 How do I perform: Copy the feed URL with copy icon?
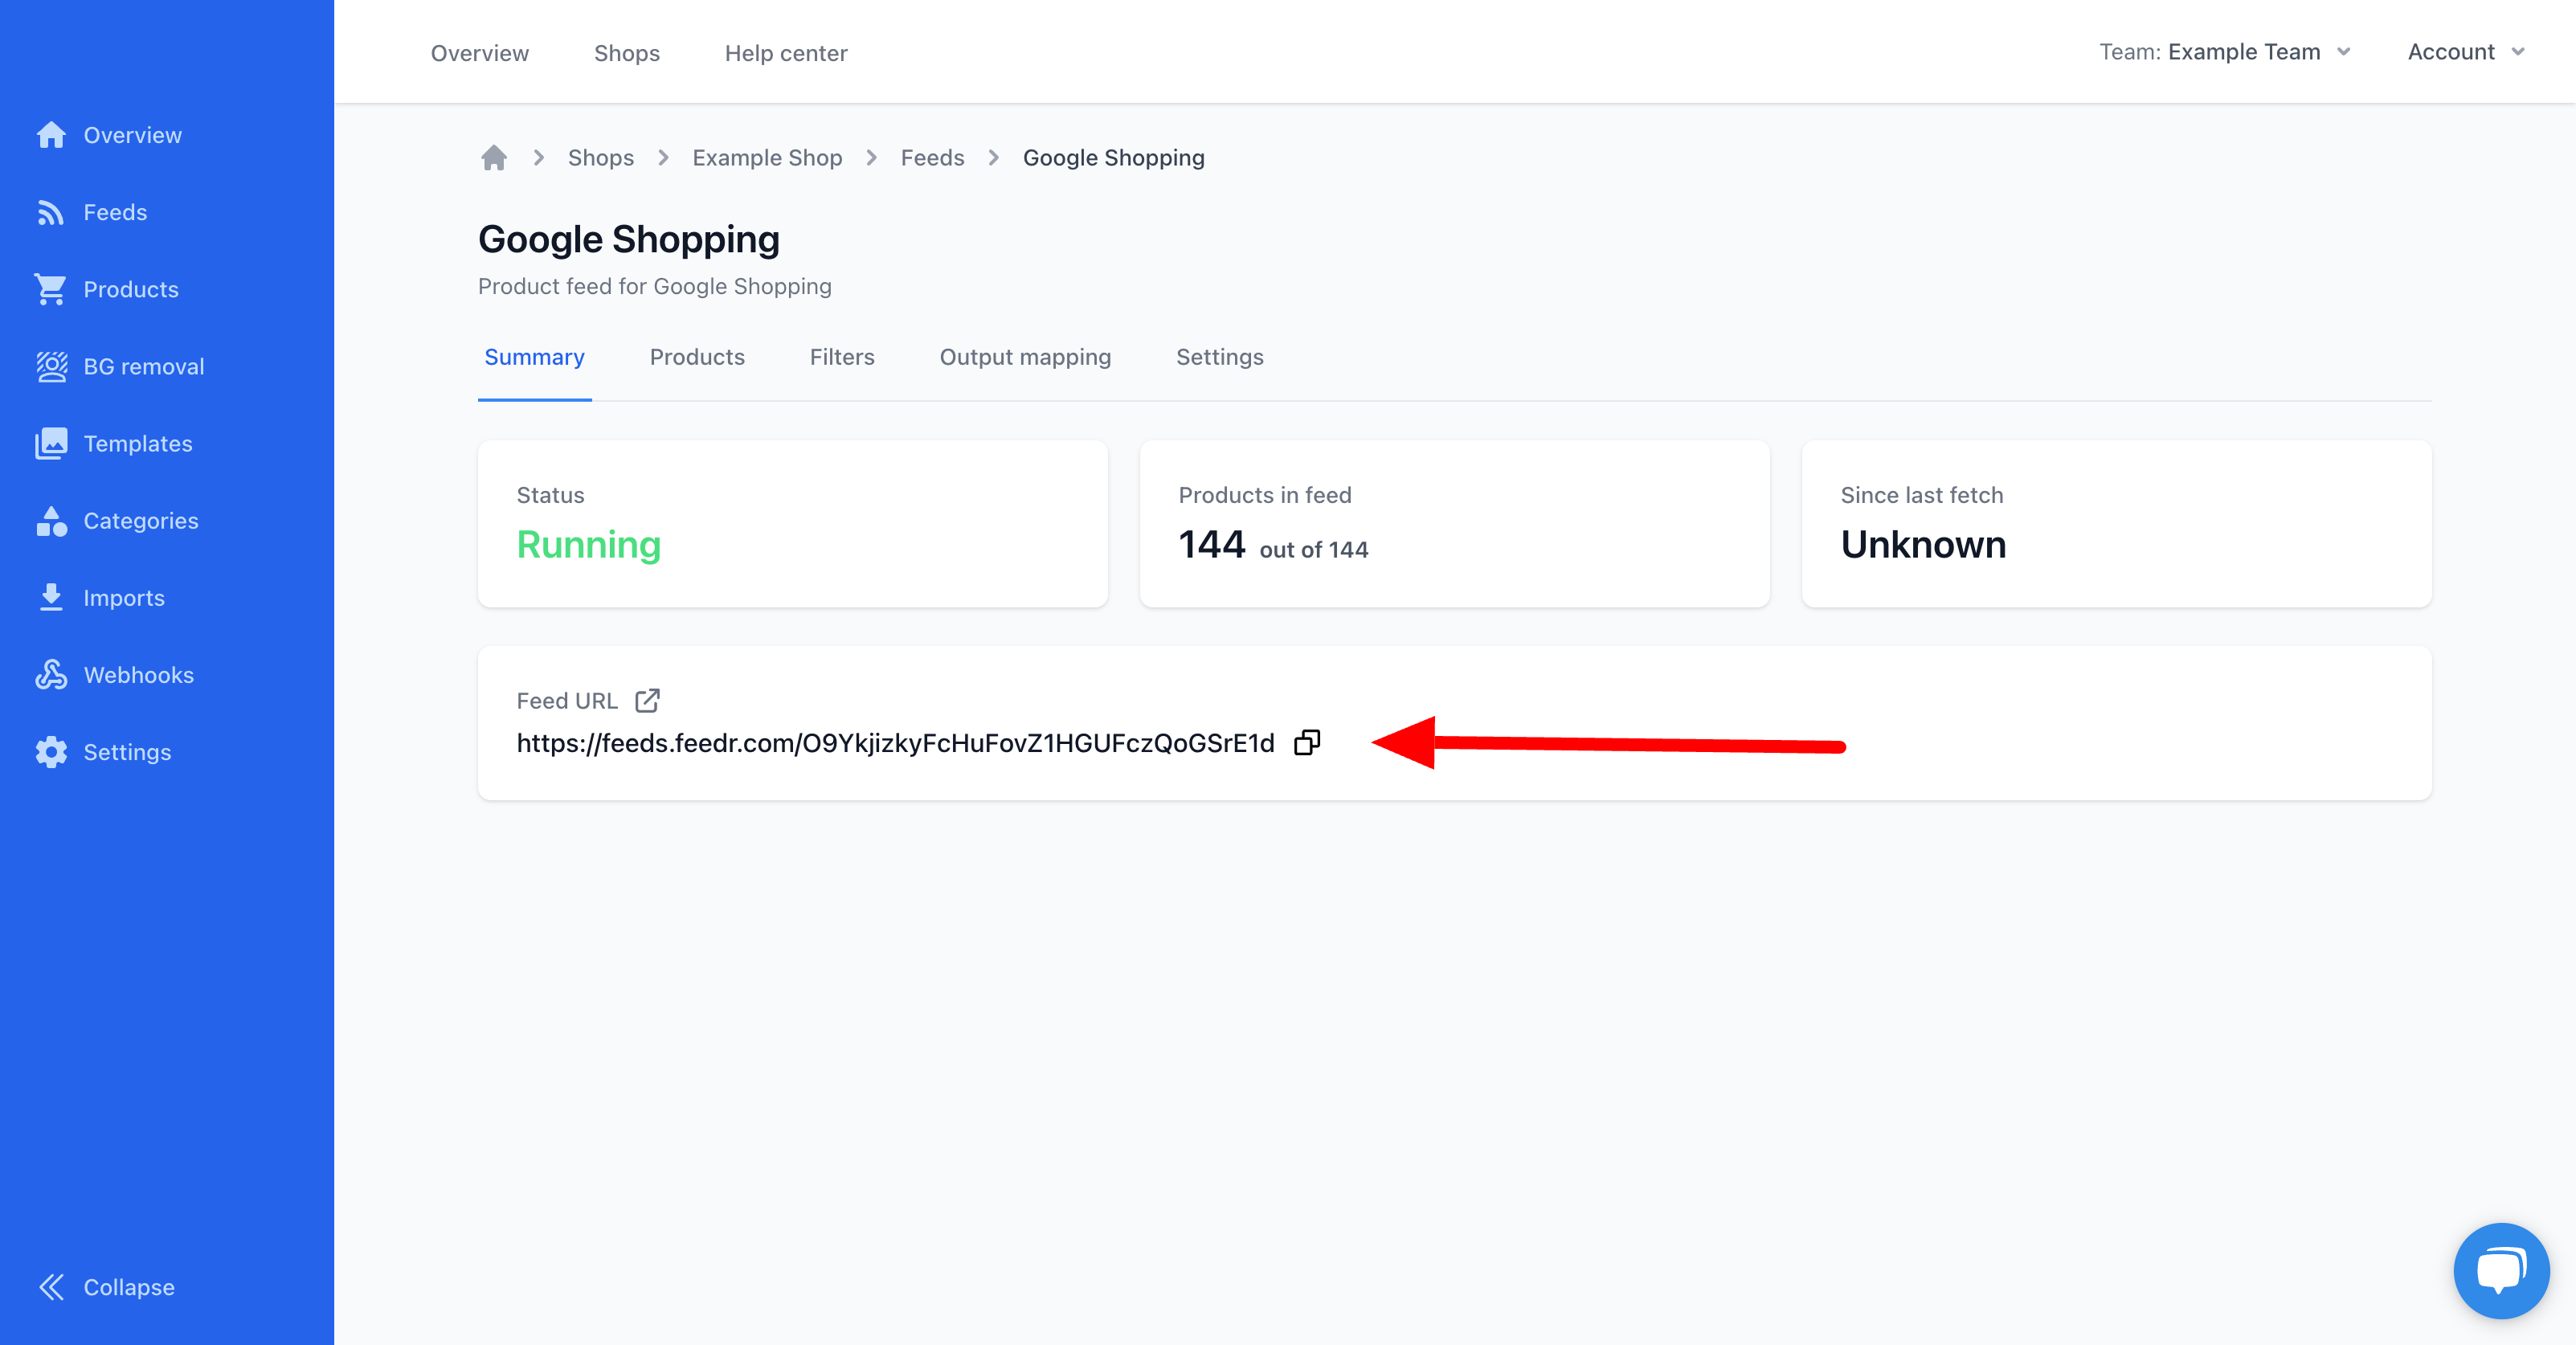click(1307, 742)
